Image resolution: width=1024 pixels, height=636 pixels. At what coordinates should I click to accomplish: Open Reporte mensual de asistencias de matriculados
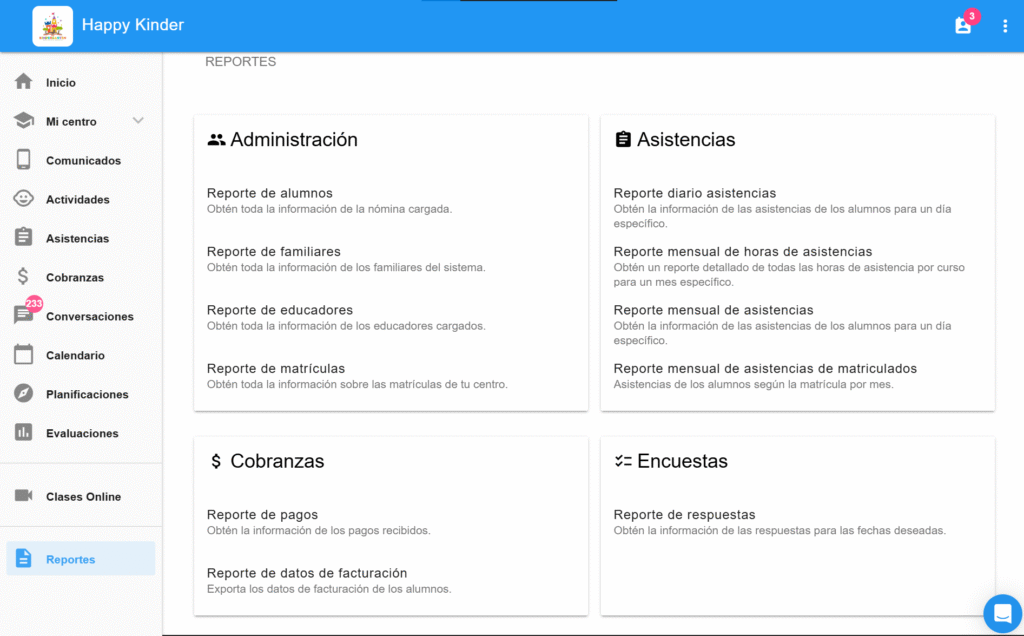tap(765, 368)
